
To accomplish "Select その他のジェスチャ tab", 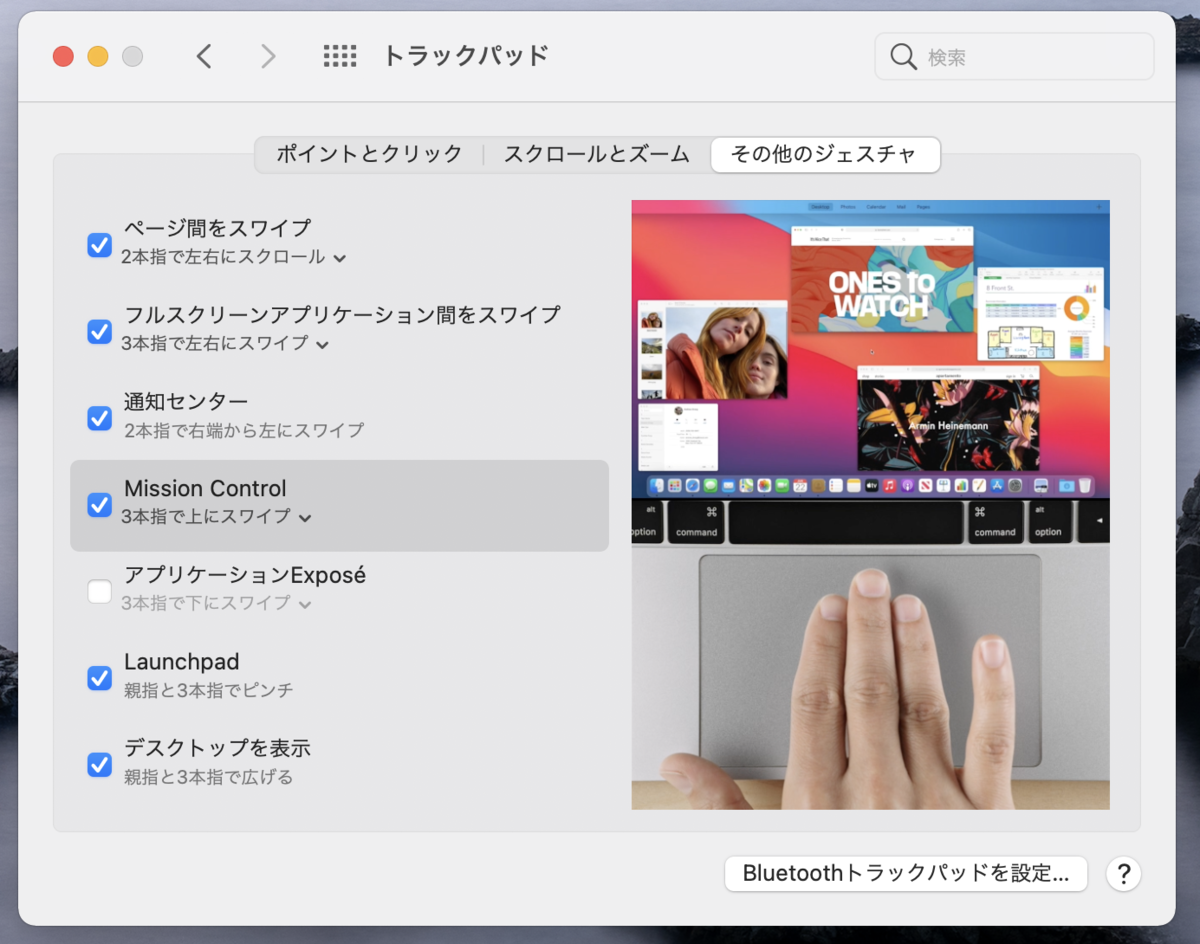I will pos(825,154).
